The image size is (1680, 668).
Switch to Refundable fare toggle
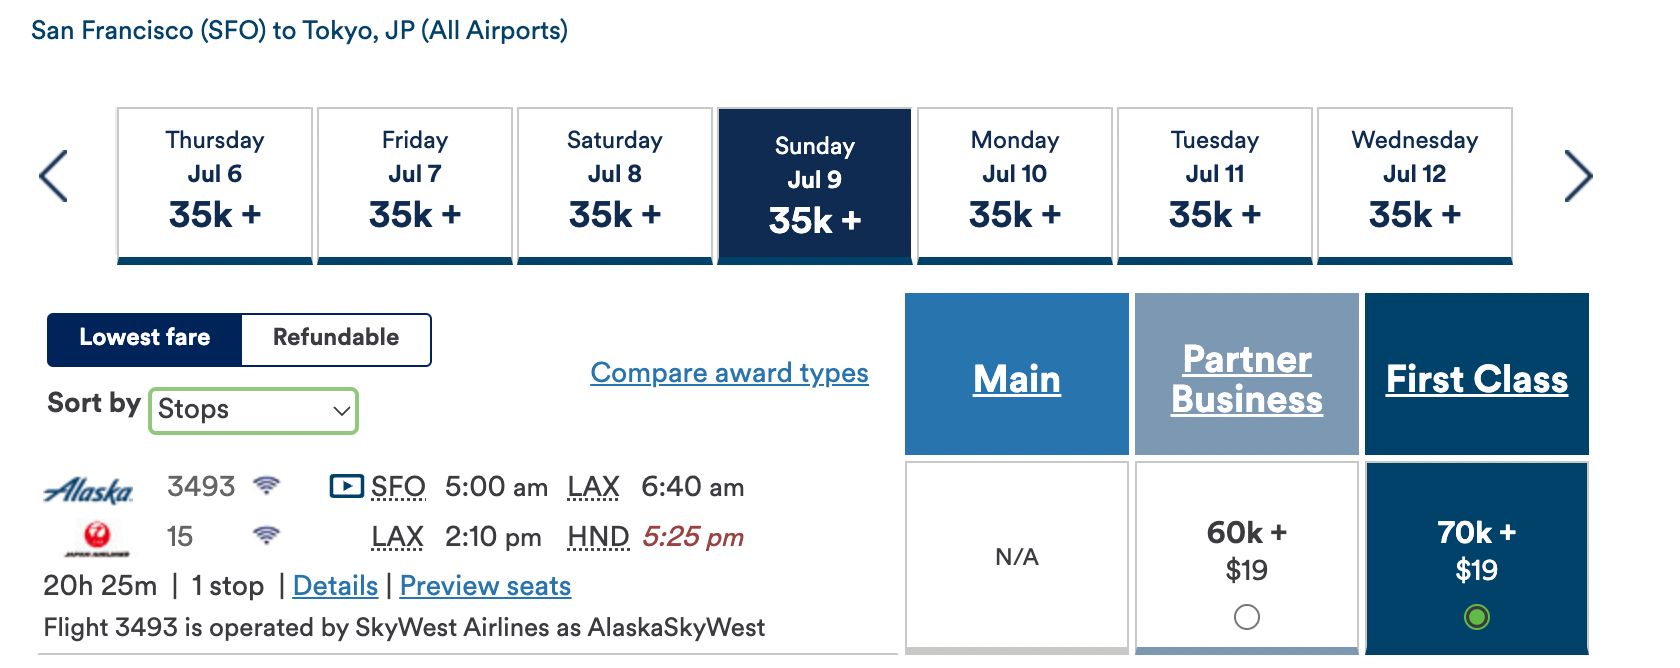pos(336,338)
